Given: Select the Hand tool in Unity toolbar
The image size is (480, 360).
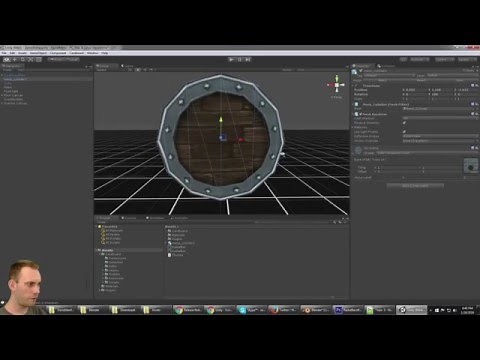Looking at the screenshot, I should click(7, 60).
